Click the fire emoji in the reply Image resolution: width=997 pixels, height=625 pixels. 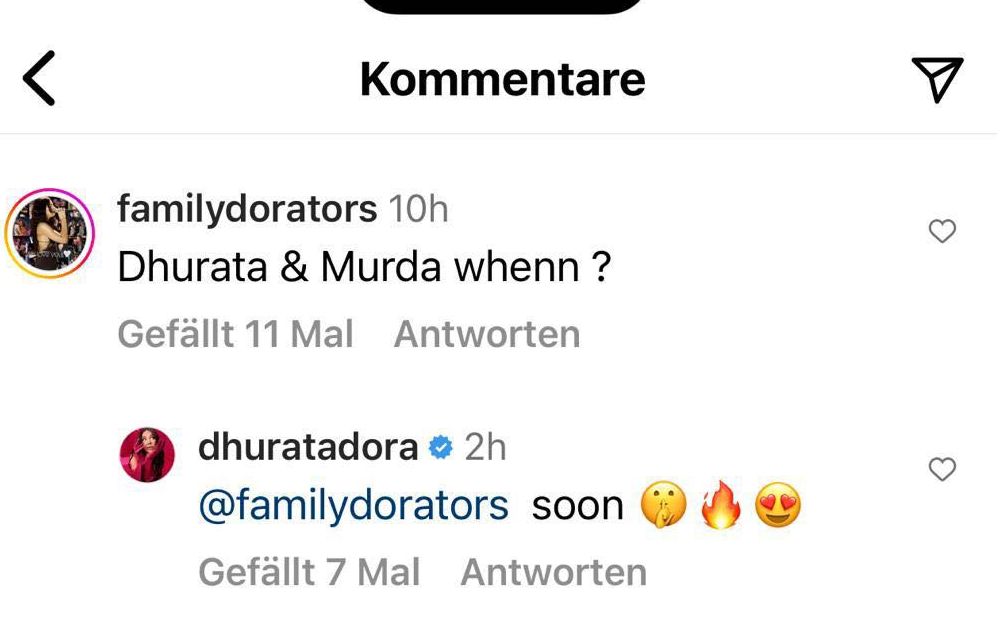[721, 505]
